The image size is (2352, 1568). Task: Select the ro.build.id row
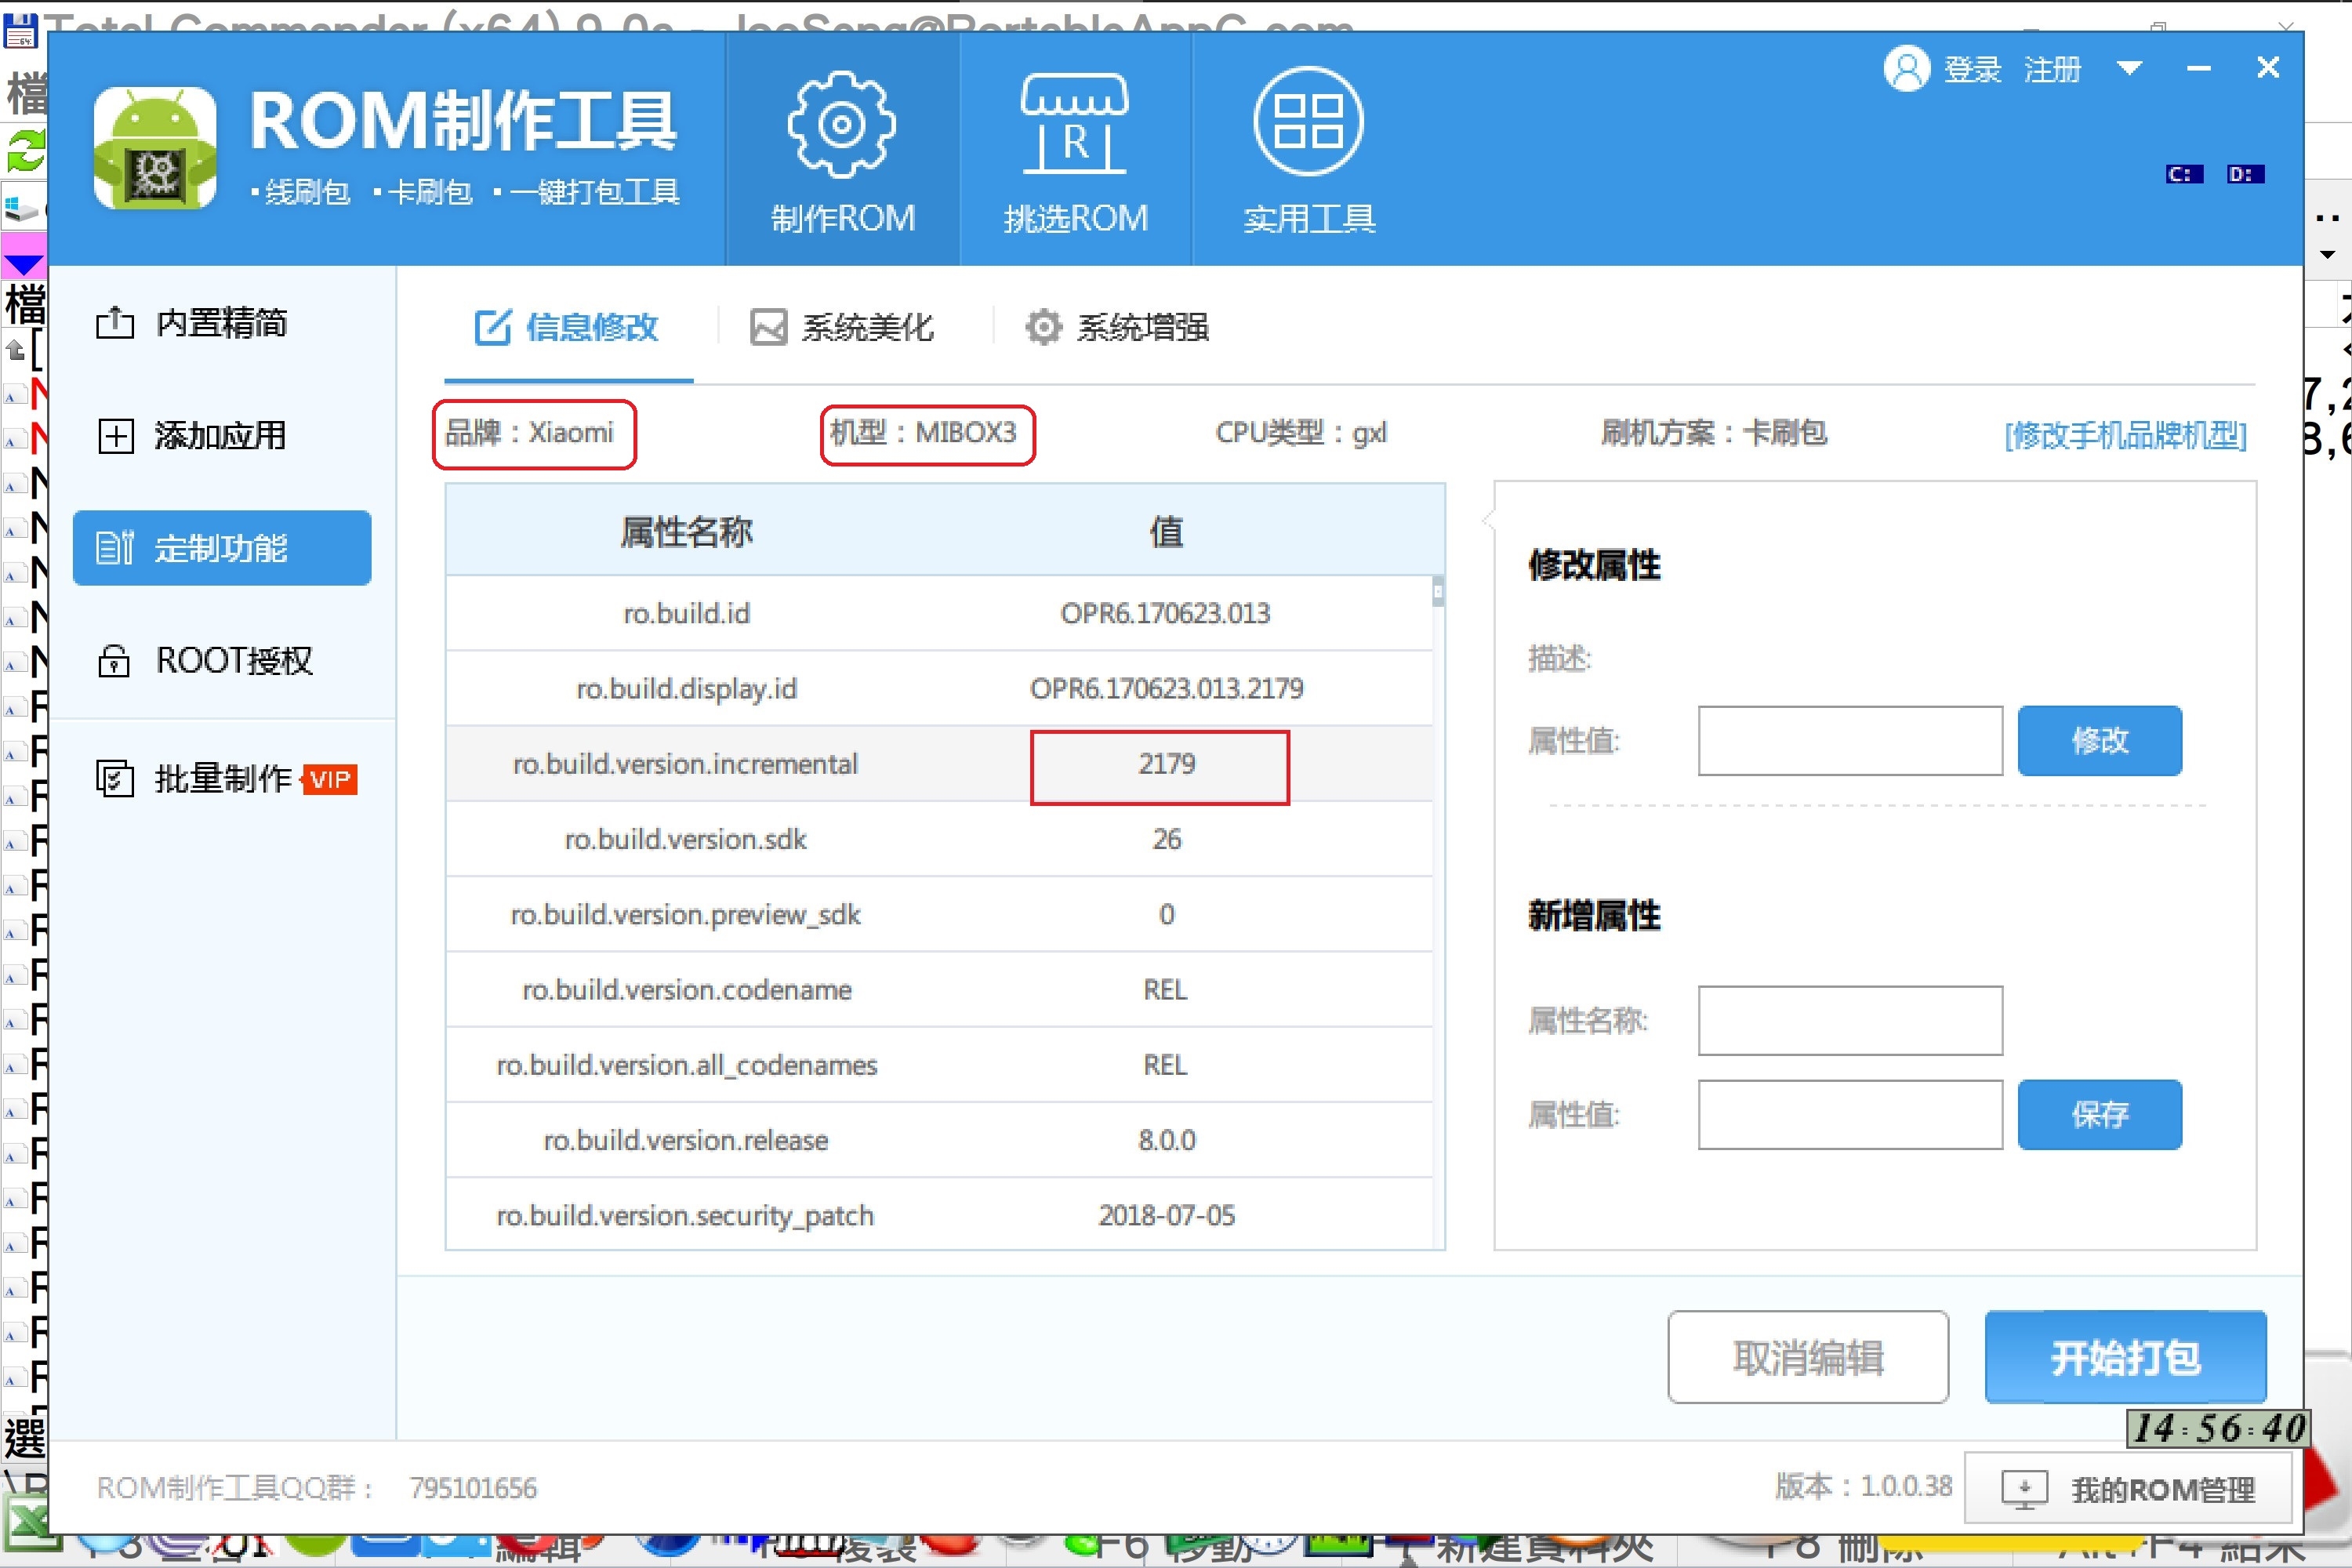tap(939, 613)
